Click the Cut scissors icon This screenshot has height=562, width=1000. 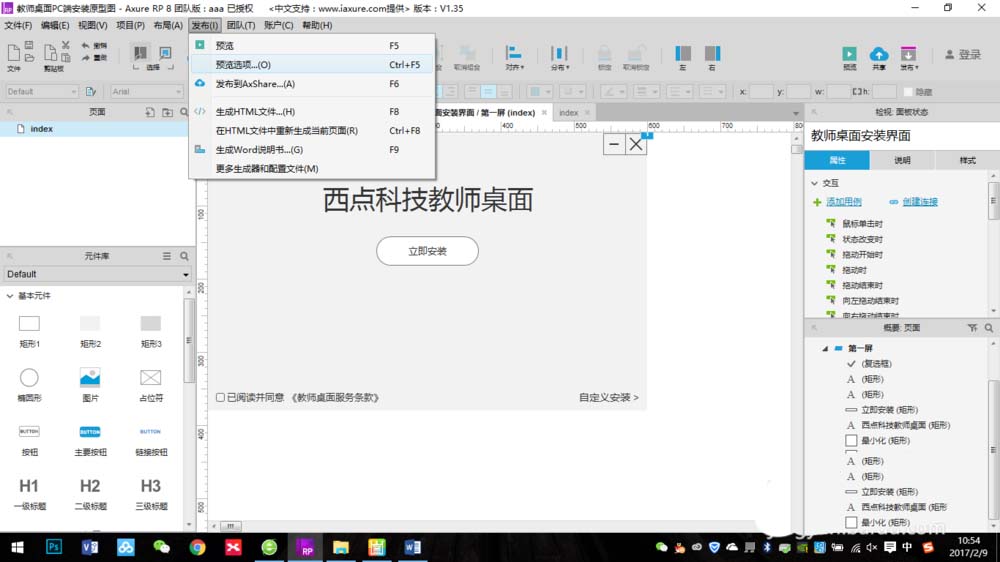click(x=66, y=45)
